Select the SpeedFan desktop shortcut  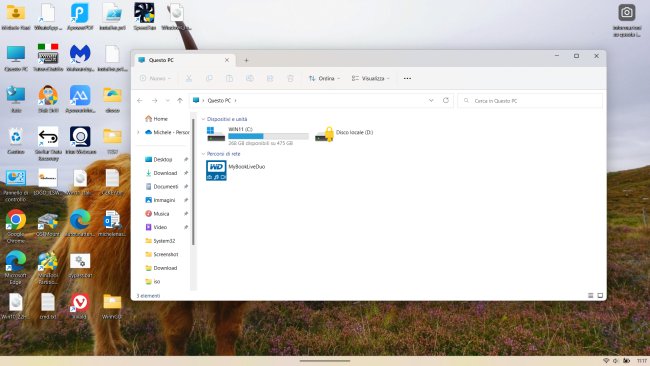tap(144, 17)
